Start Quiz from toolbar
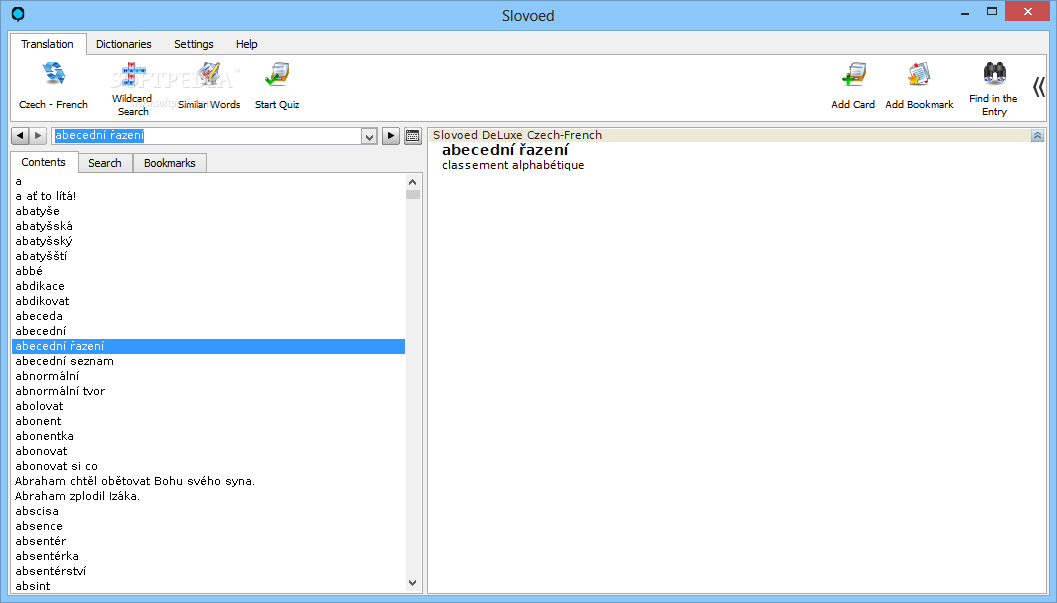Viewport: 1057px width, 603px height. point(277,85)
